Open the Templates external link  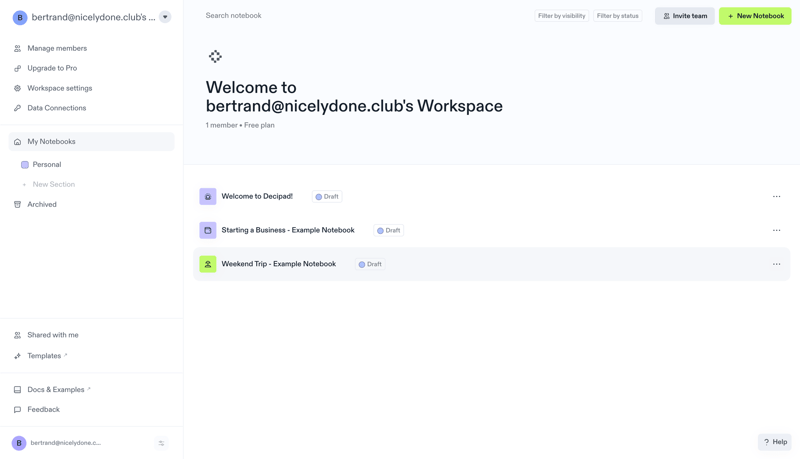[x=47, y=356]
